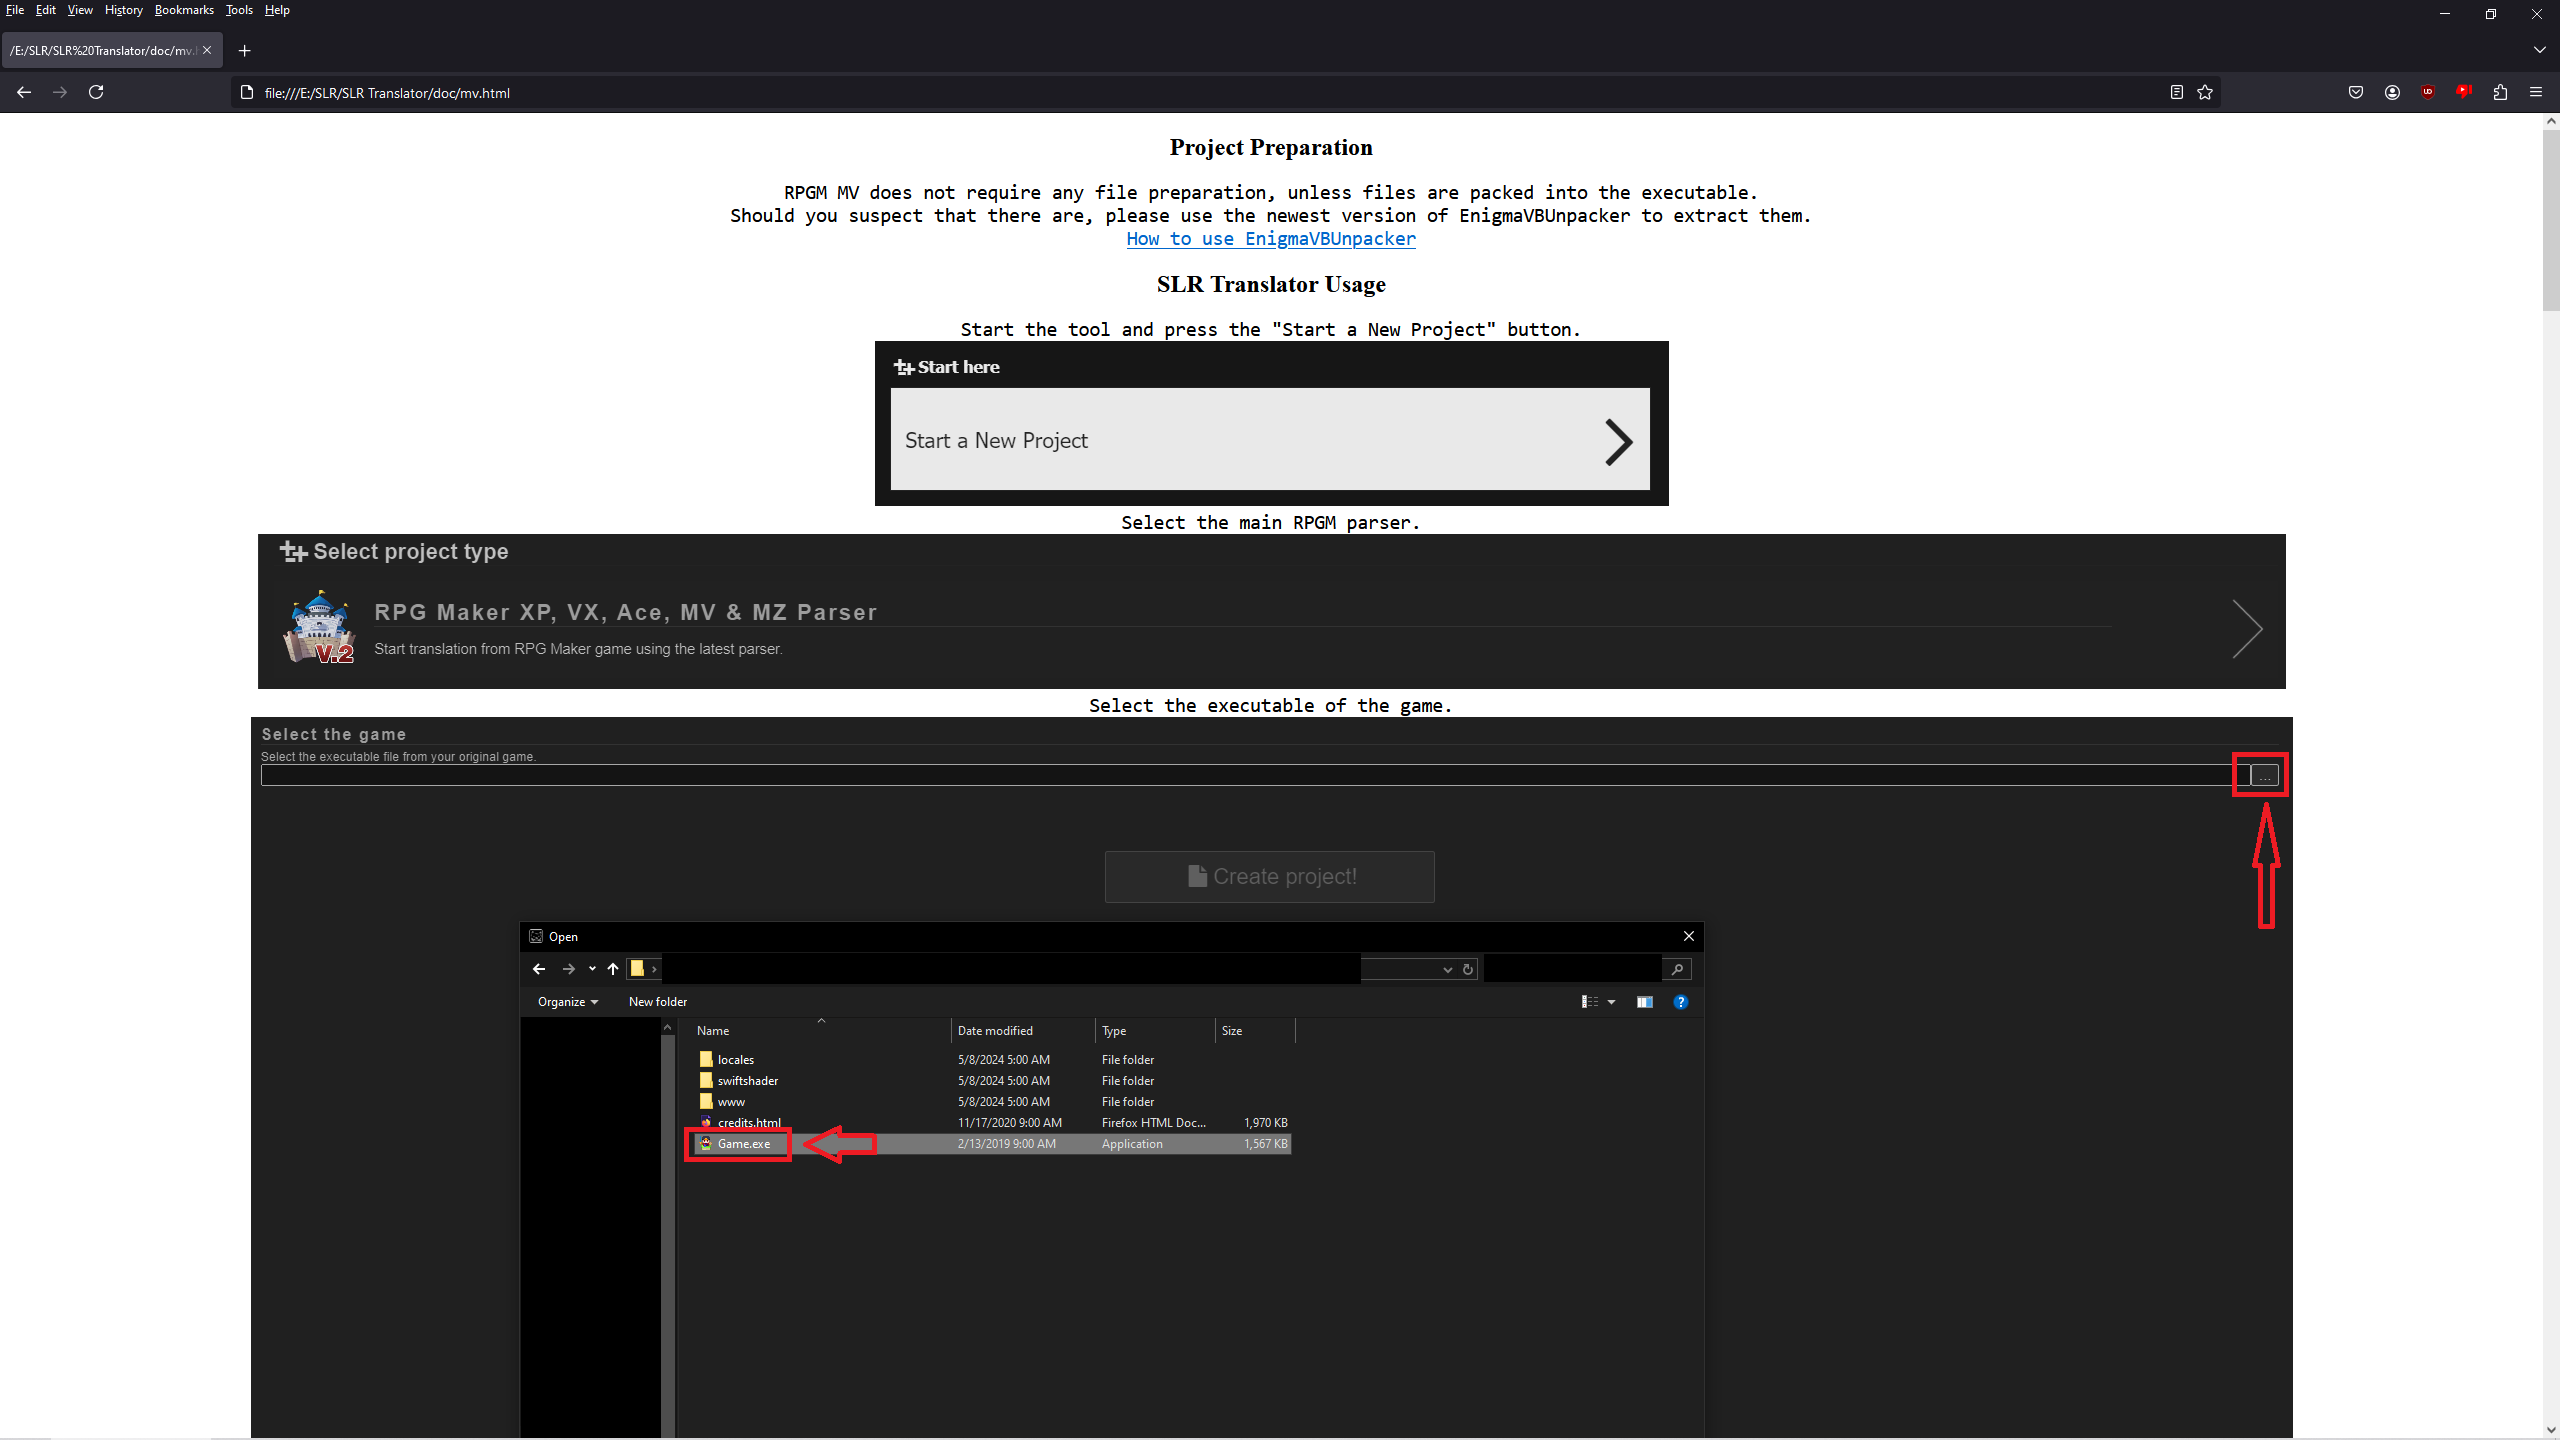Image resolution: width=2560 pixels, height=1440 pixels.
Task: Click Refresh icon in the Open dialog
Action: 1468,970
